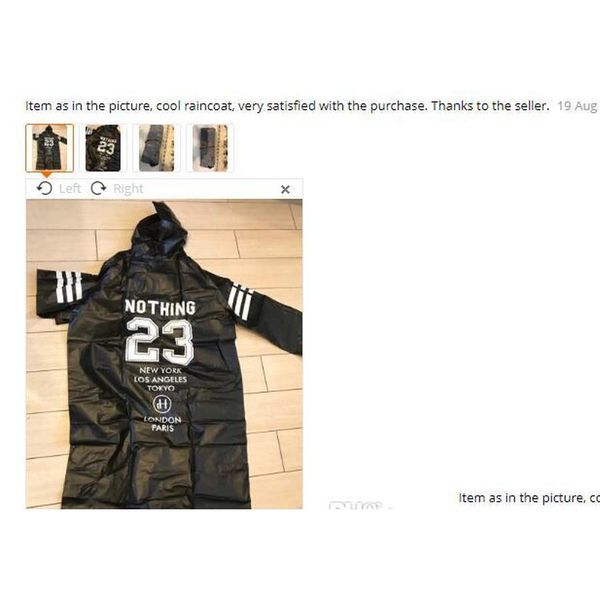Close the enlarged photo viewer with X

[x=285, y=189]
